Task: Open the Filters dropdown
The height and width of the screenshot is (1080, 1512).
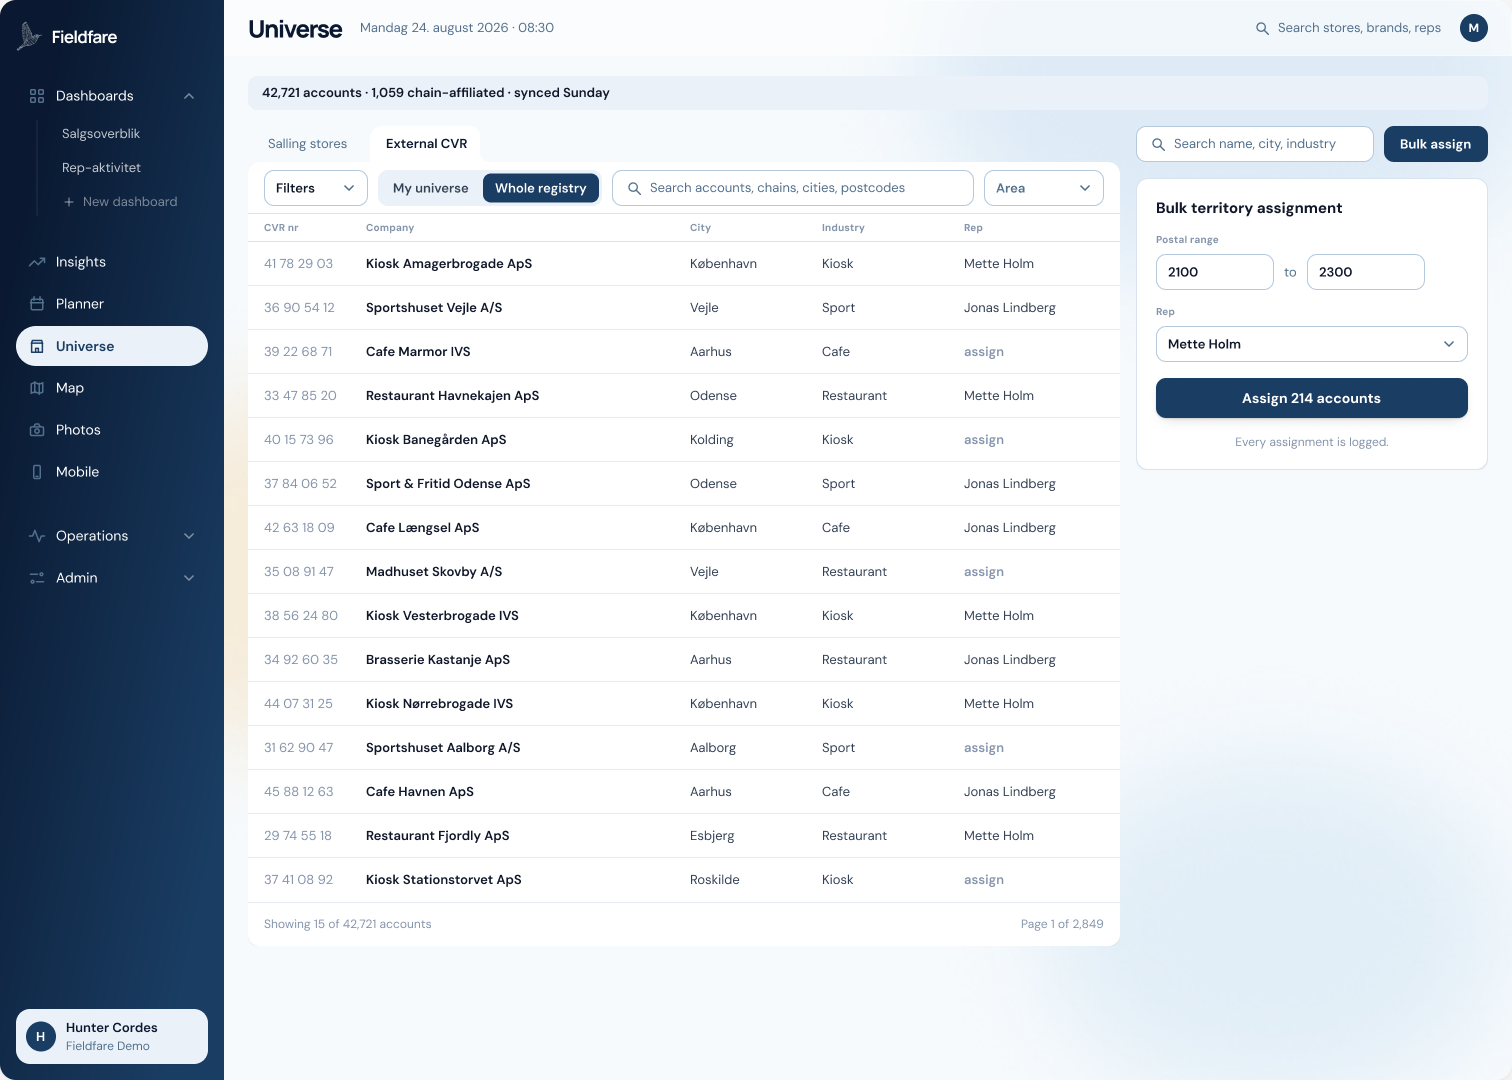Action: [x=316, y=188]
